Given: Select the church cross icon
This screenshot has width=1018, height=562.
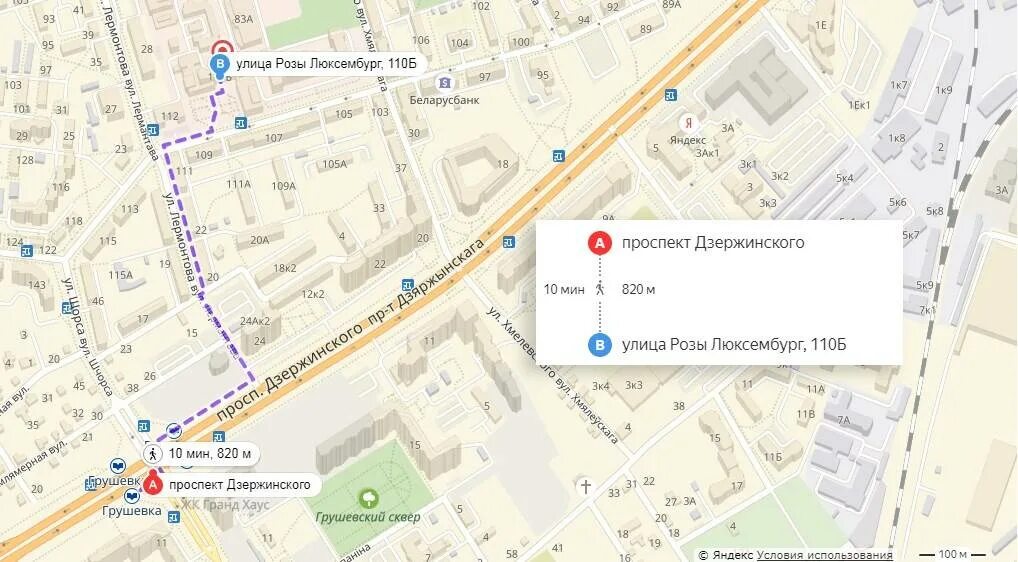Looking at the screenshot, I should 586,486.
